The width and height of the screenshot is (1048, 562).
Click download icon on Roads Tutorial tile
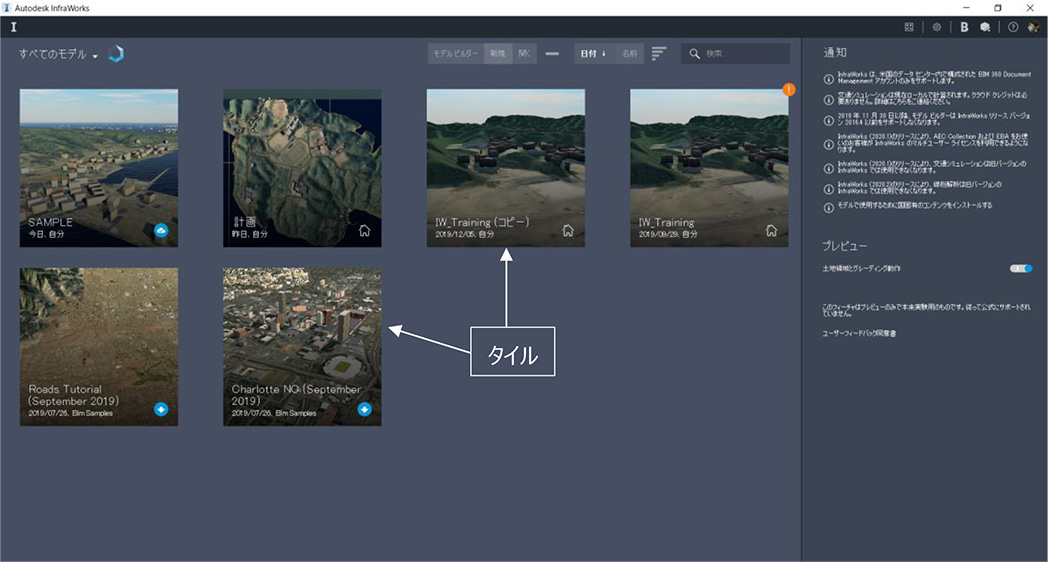point(161,409)
